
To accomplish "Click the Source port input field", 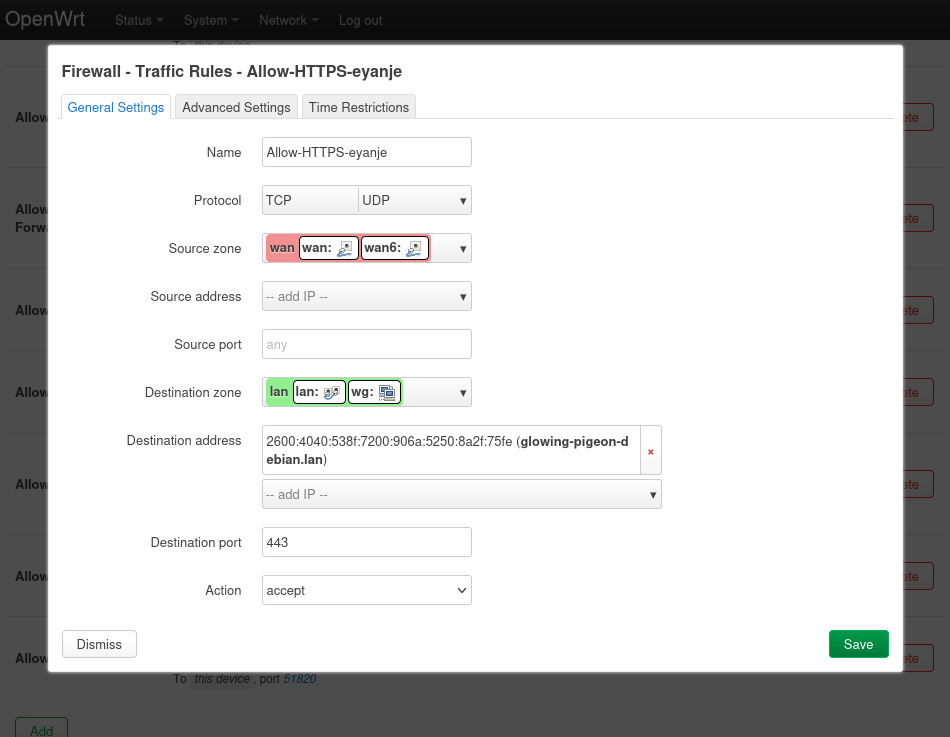I will click(x=367, y=344).
